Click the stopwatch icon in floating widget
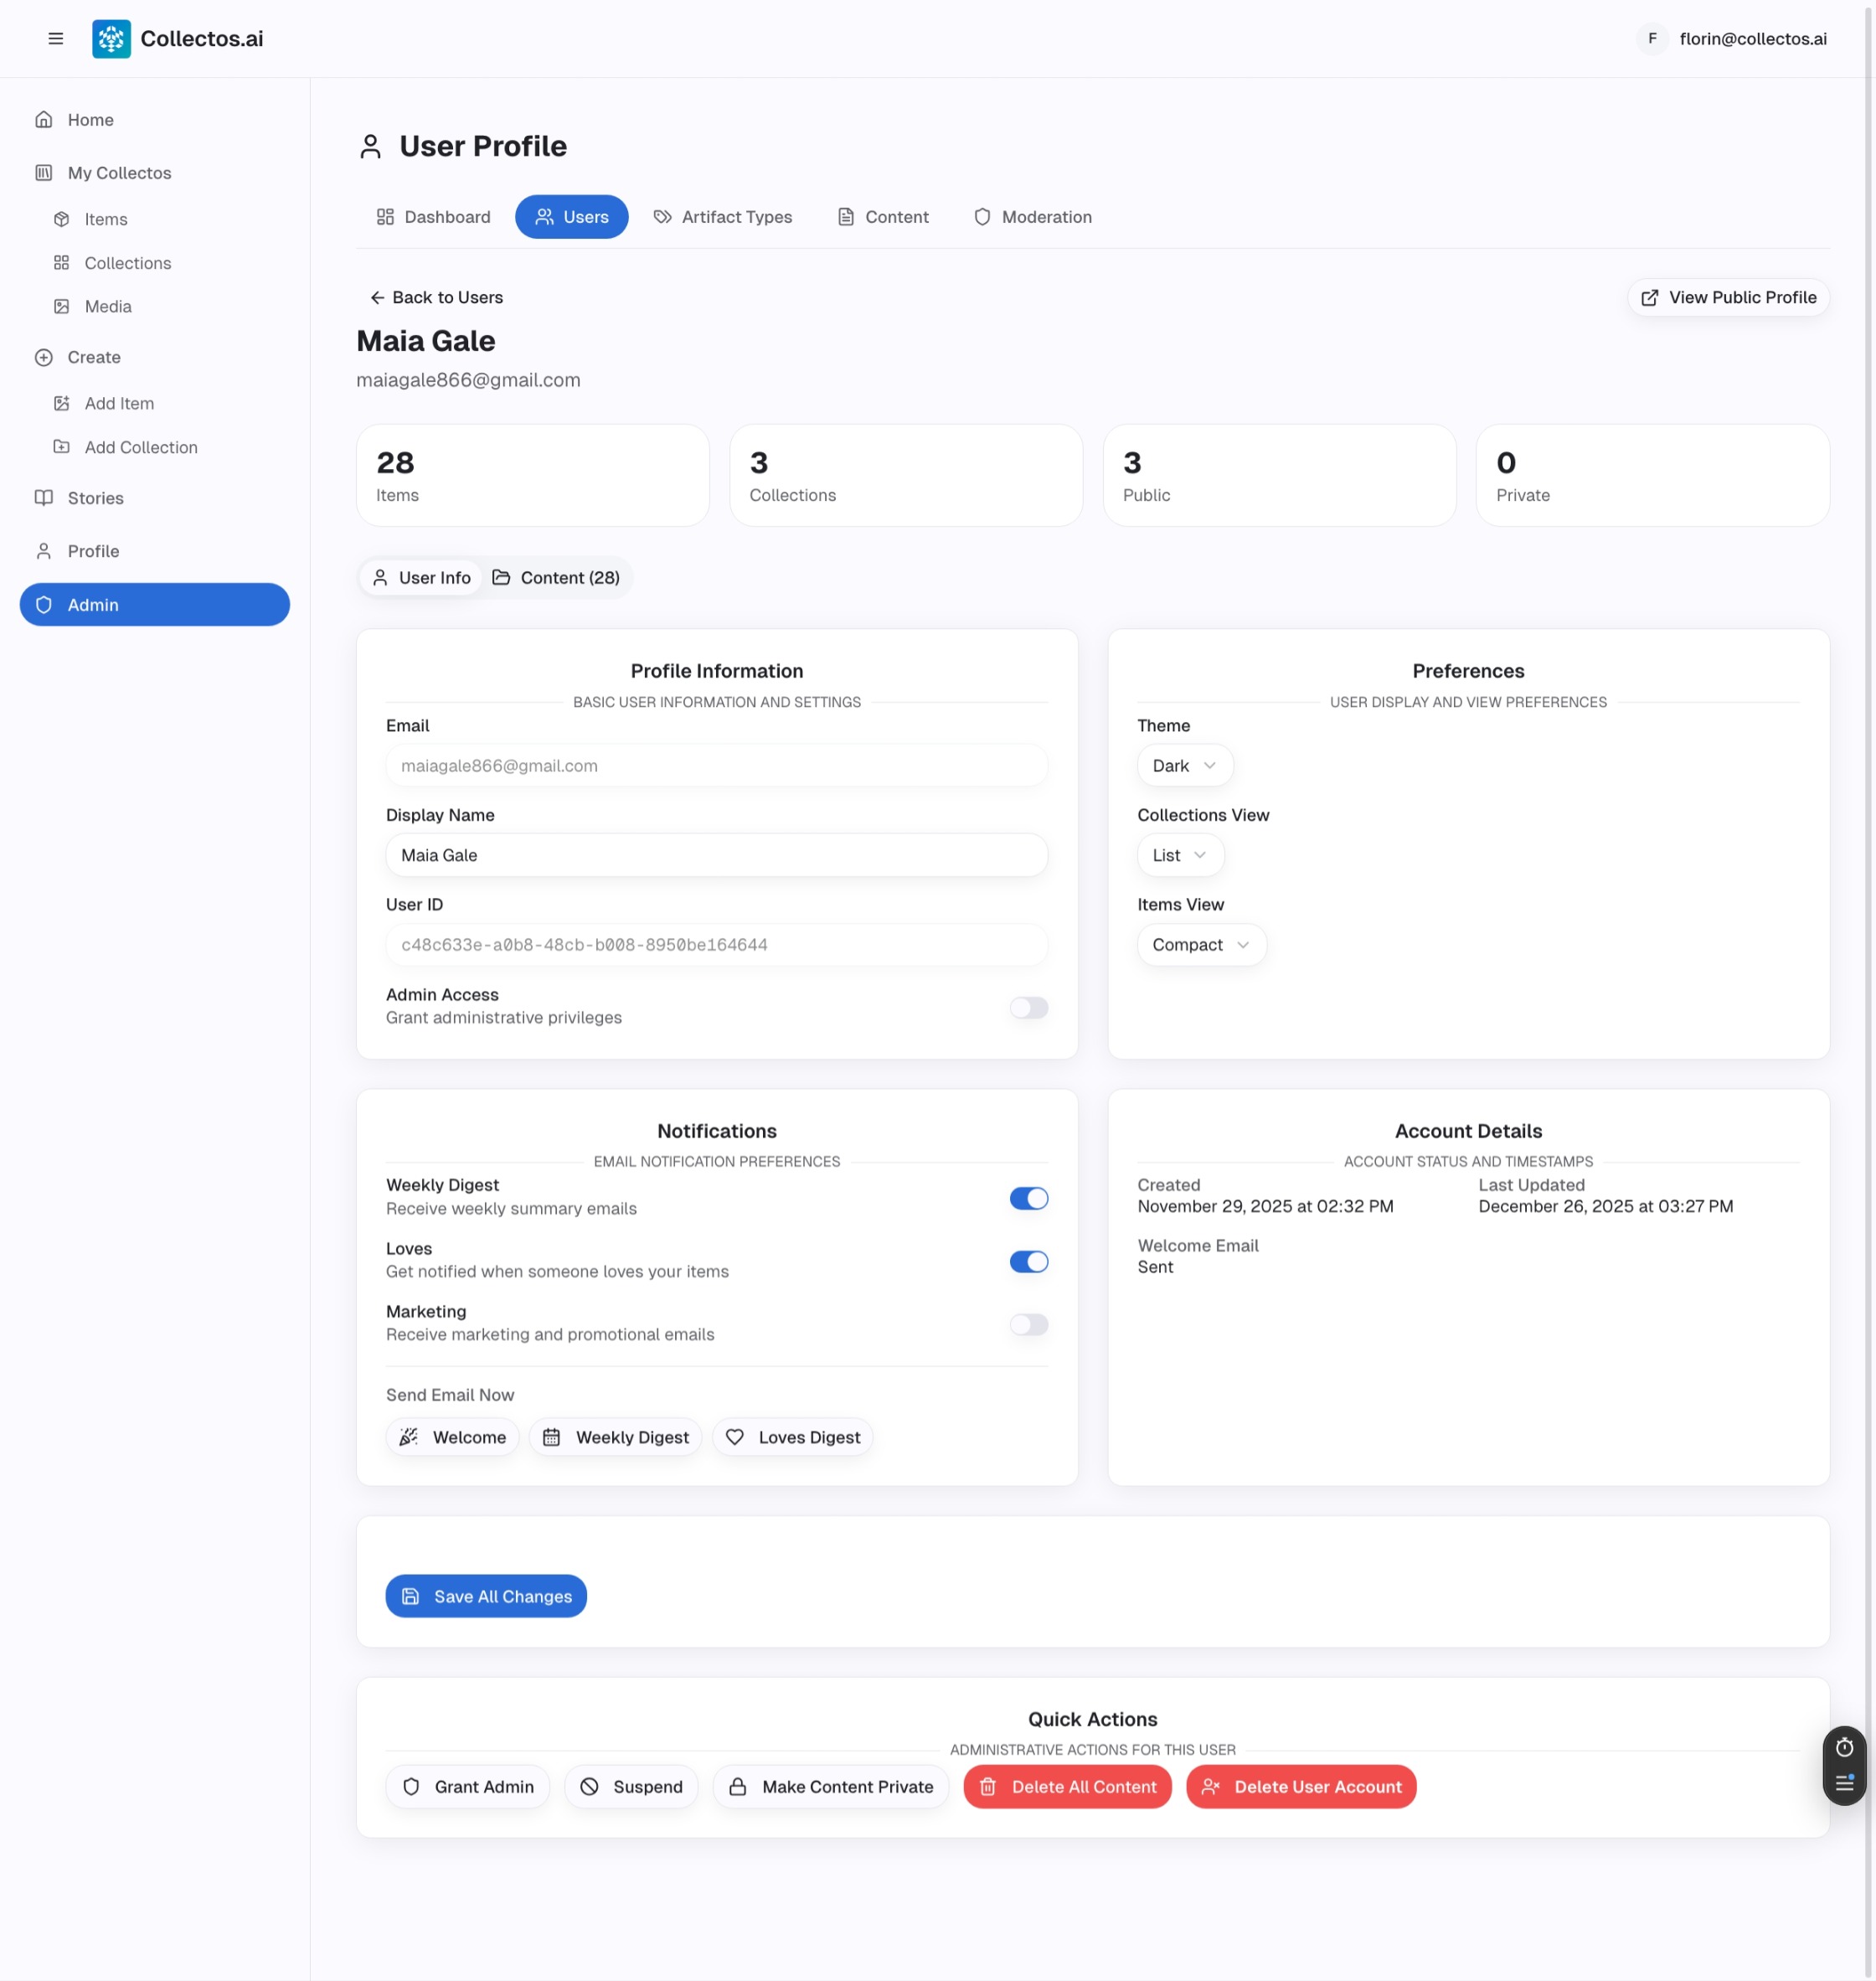 click(1843, 1747)
